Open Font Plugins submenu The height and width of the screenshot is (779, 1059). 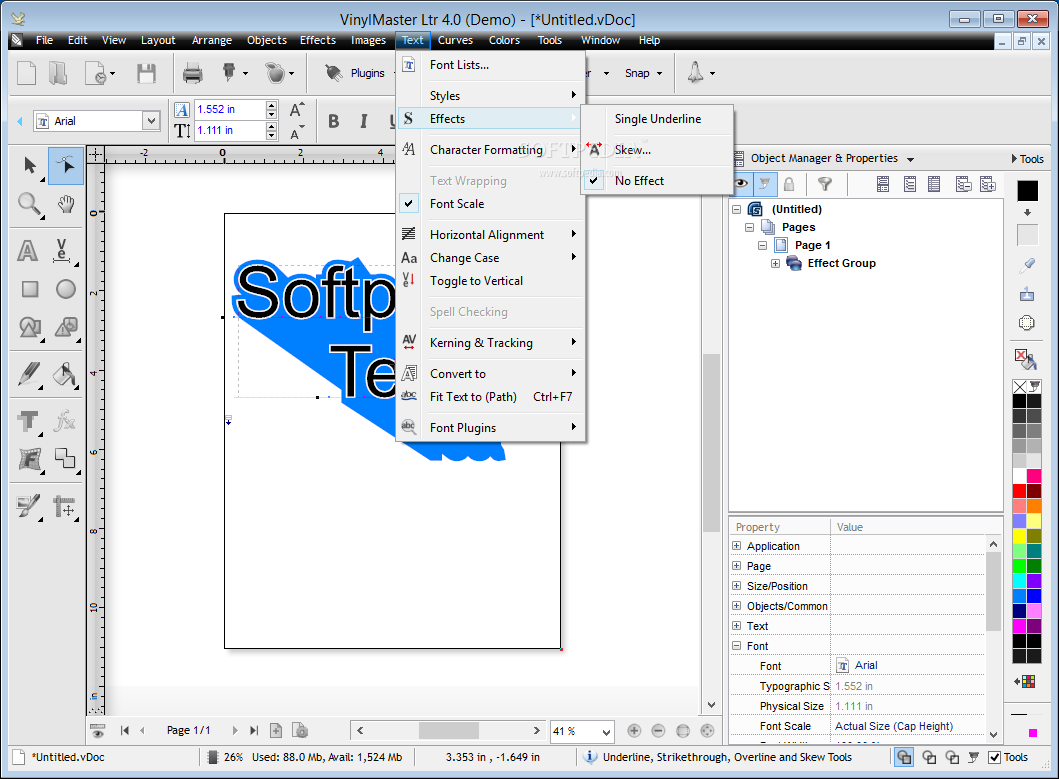coord(491,428)
